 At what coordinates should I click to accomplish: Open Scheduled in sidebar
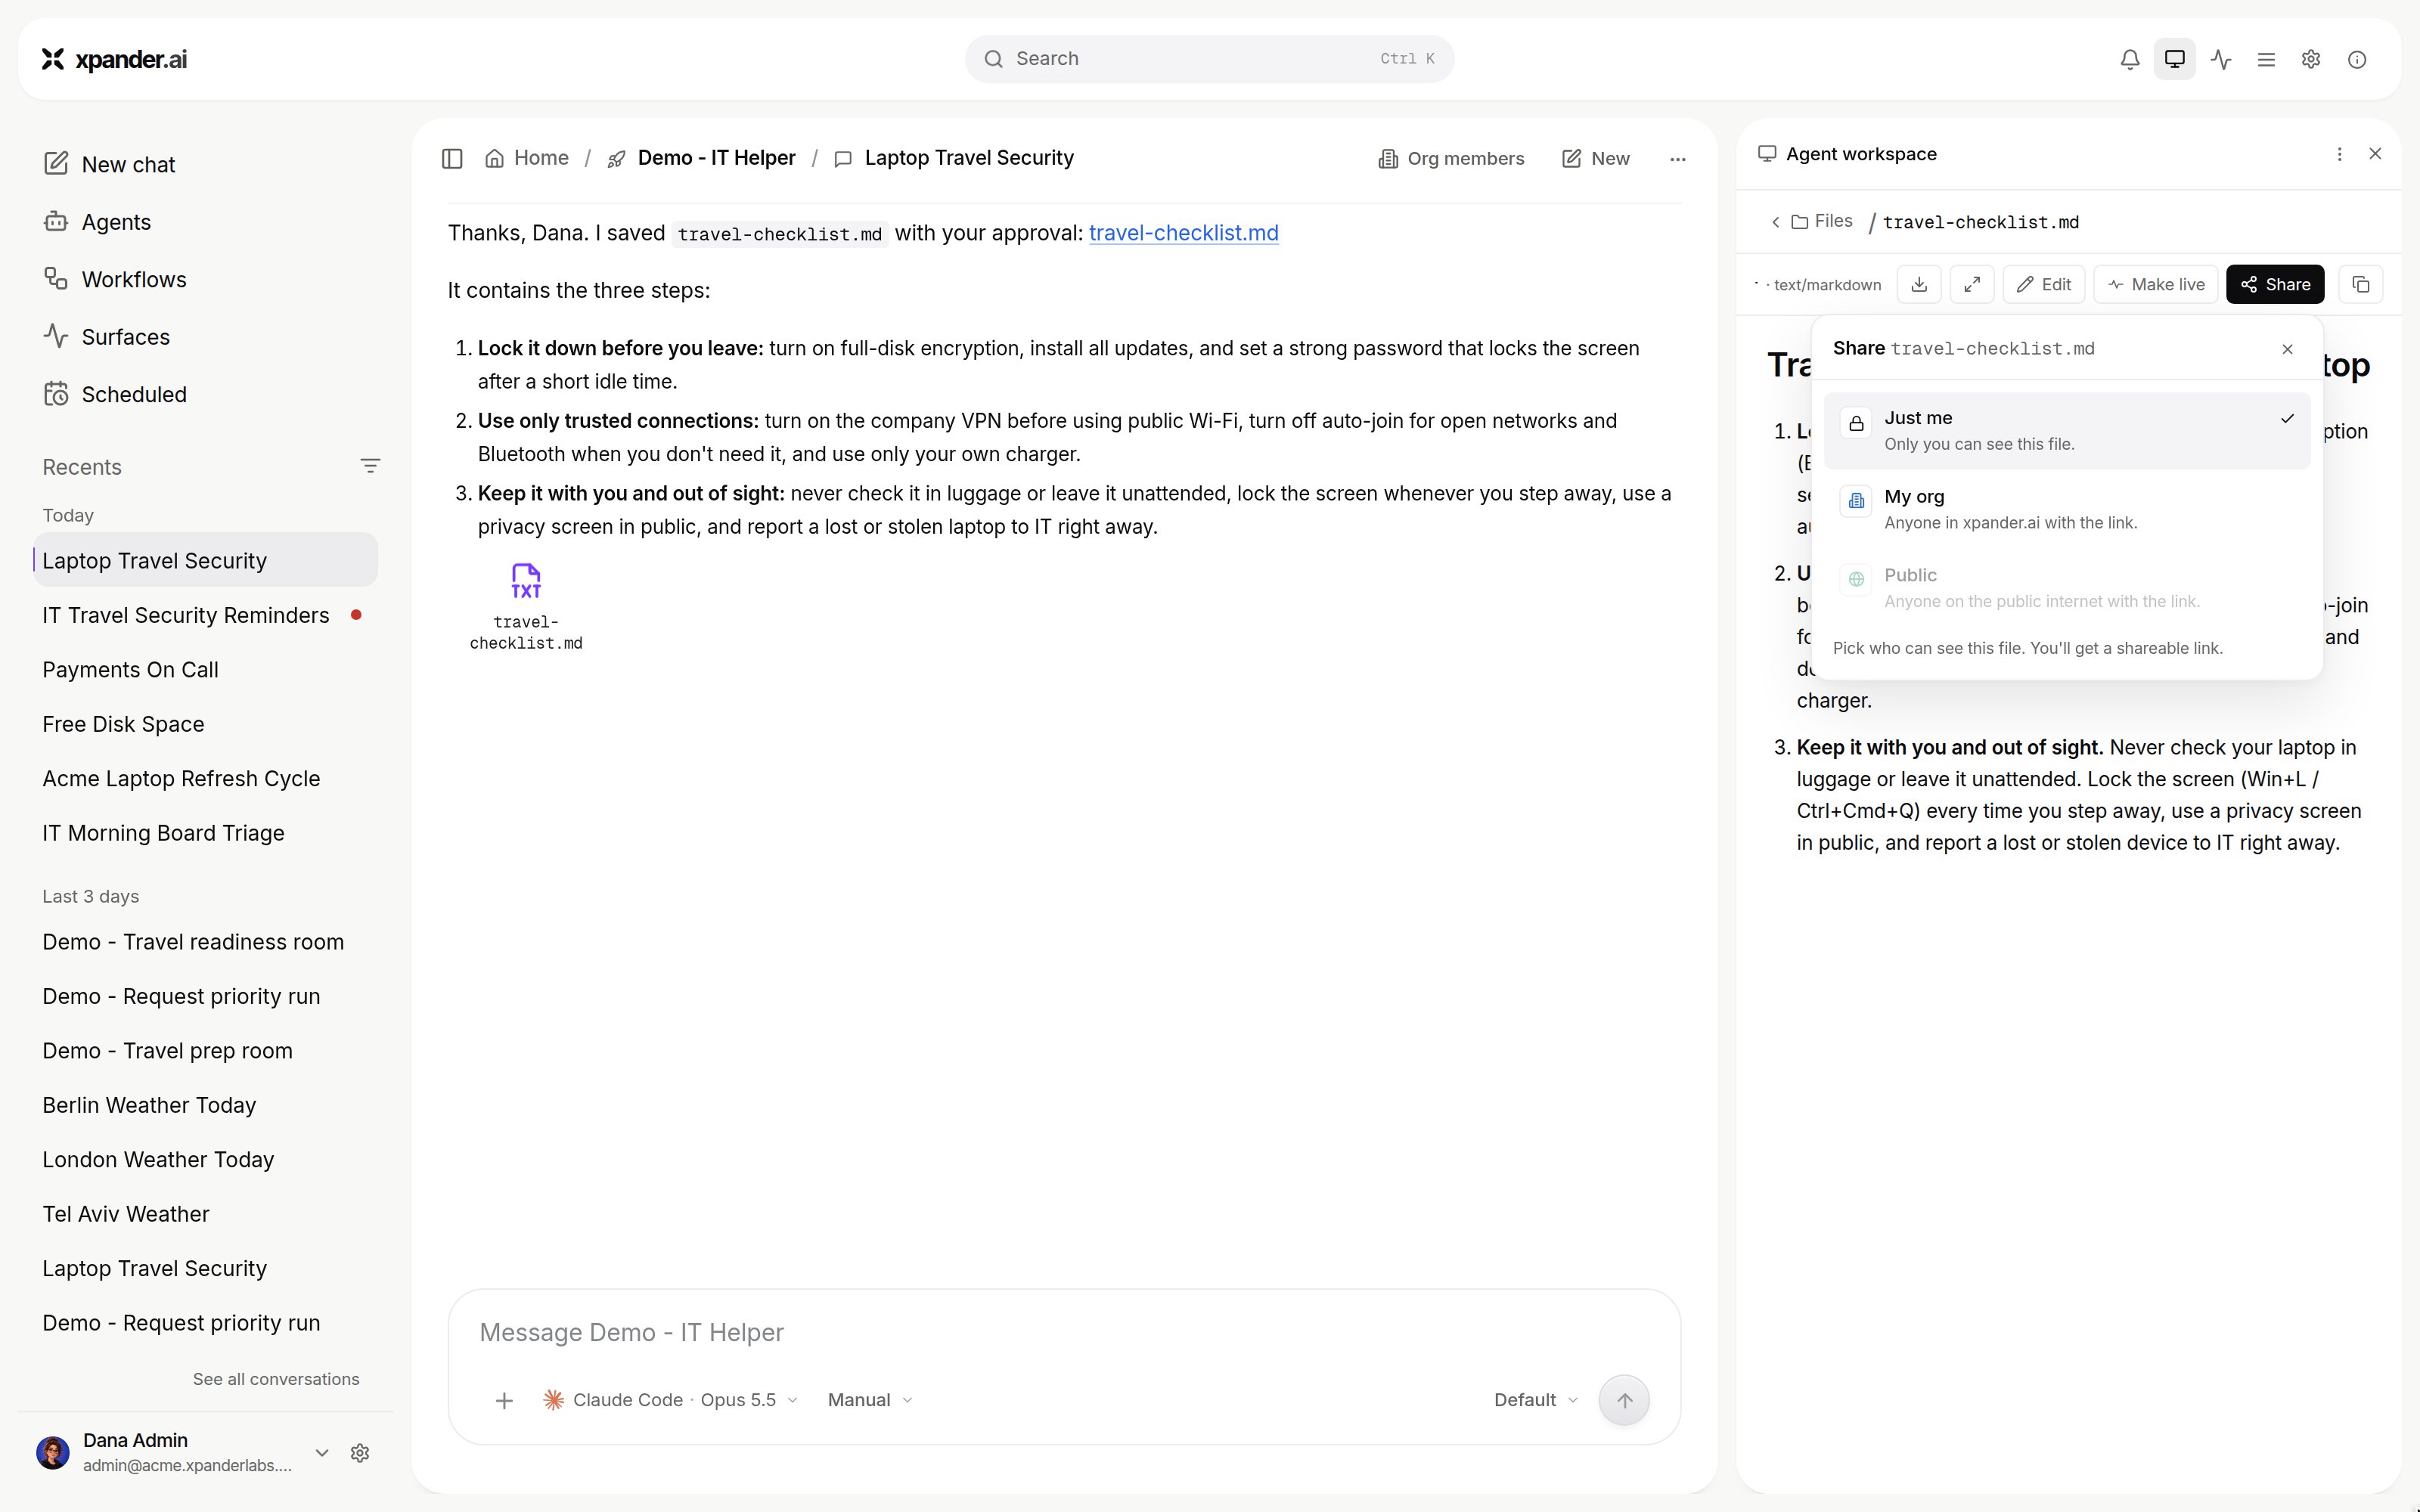pyautogui.click(x=115, y=394)
